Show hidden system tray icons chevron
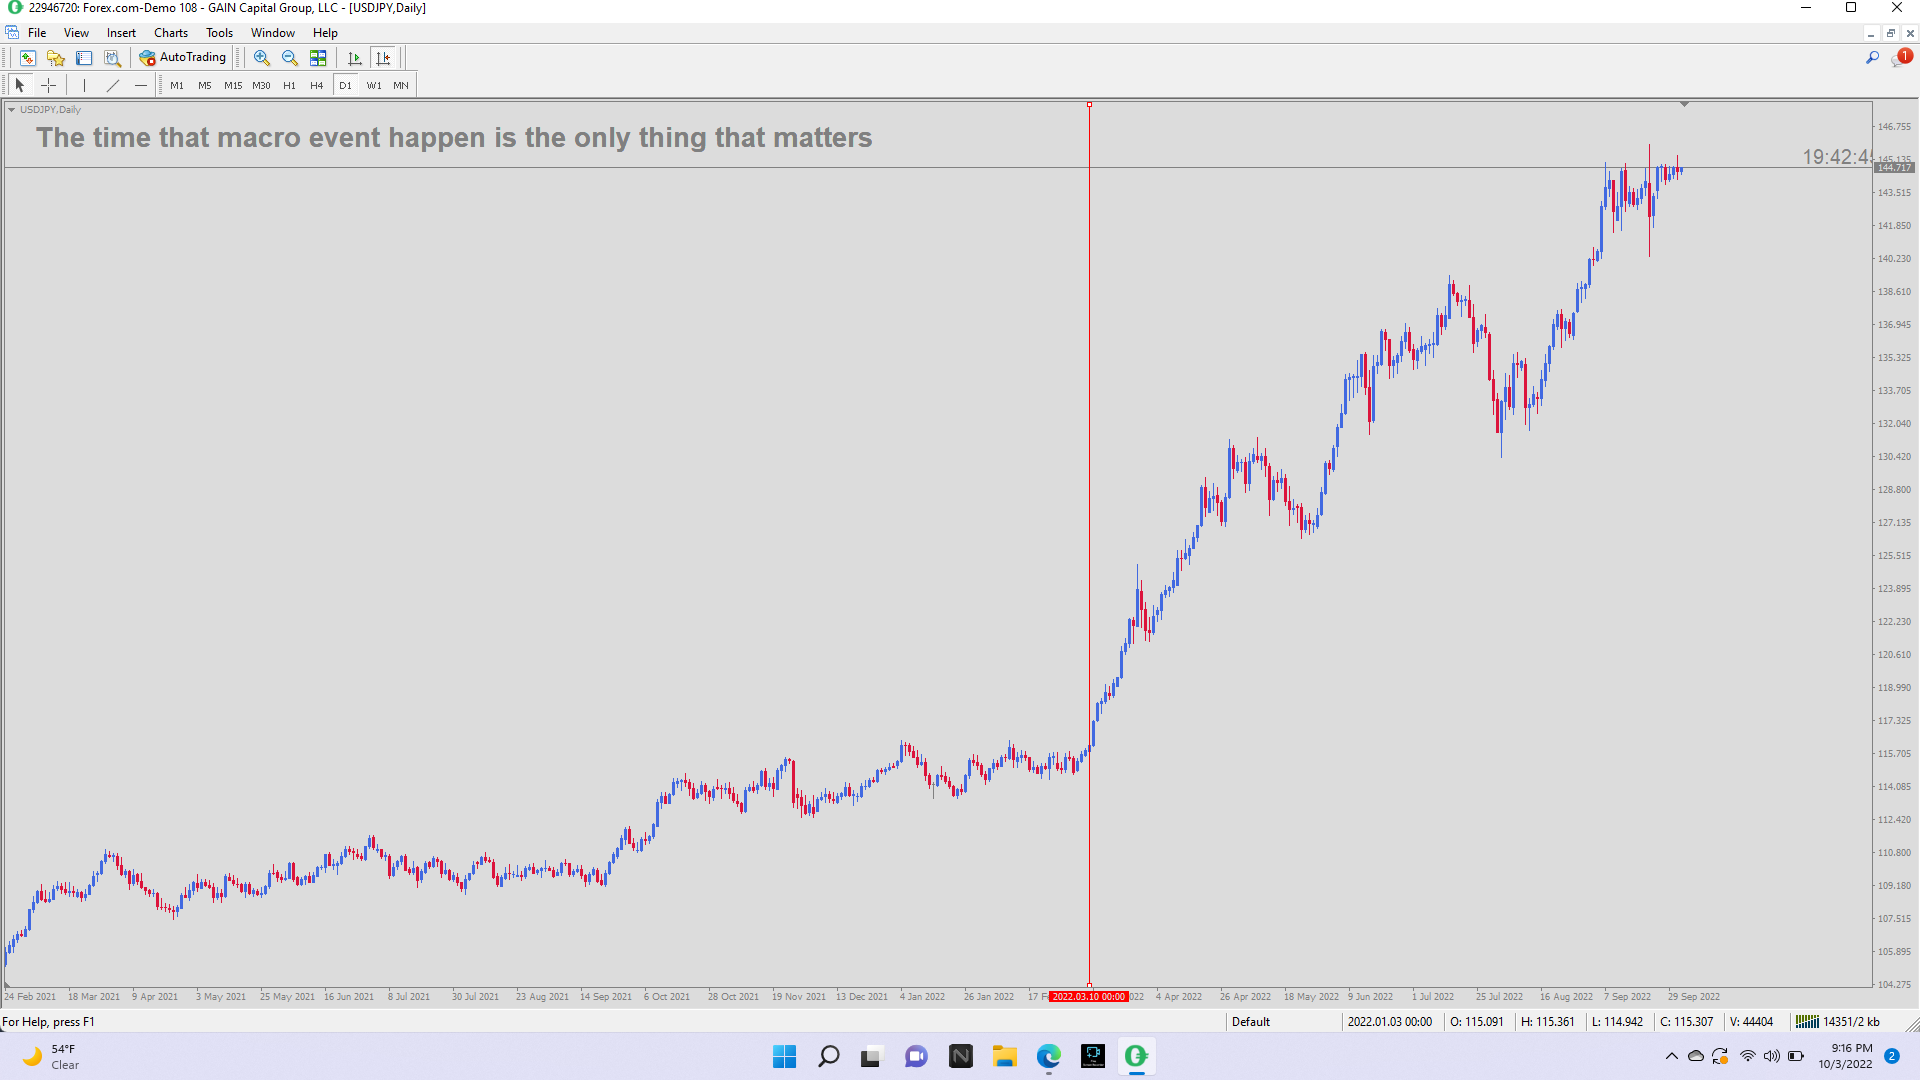This screenshot has height=1080, width=1920. [1671, 1056]
